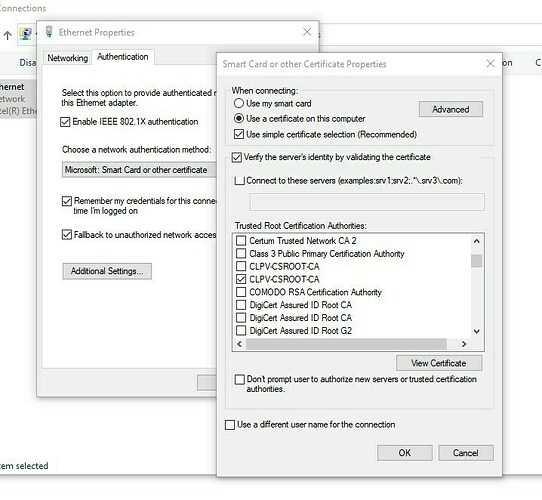Image resolution: width=542 pixels, height=500 pixels.
Task: Uncheck Verify the server's identity checkbox
Action: click(x=236, y=157)
